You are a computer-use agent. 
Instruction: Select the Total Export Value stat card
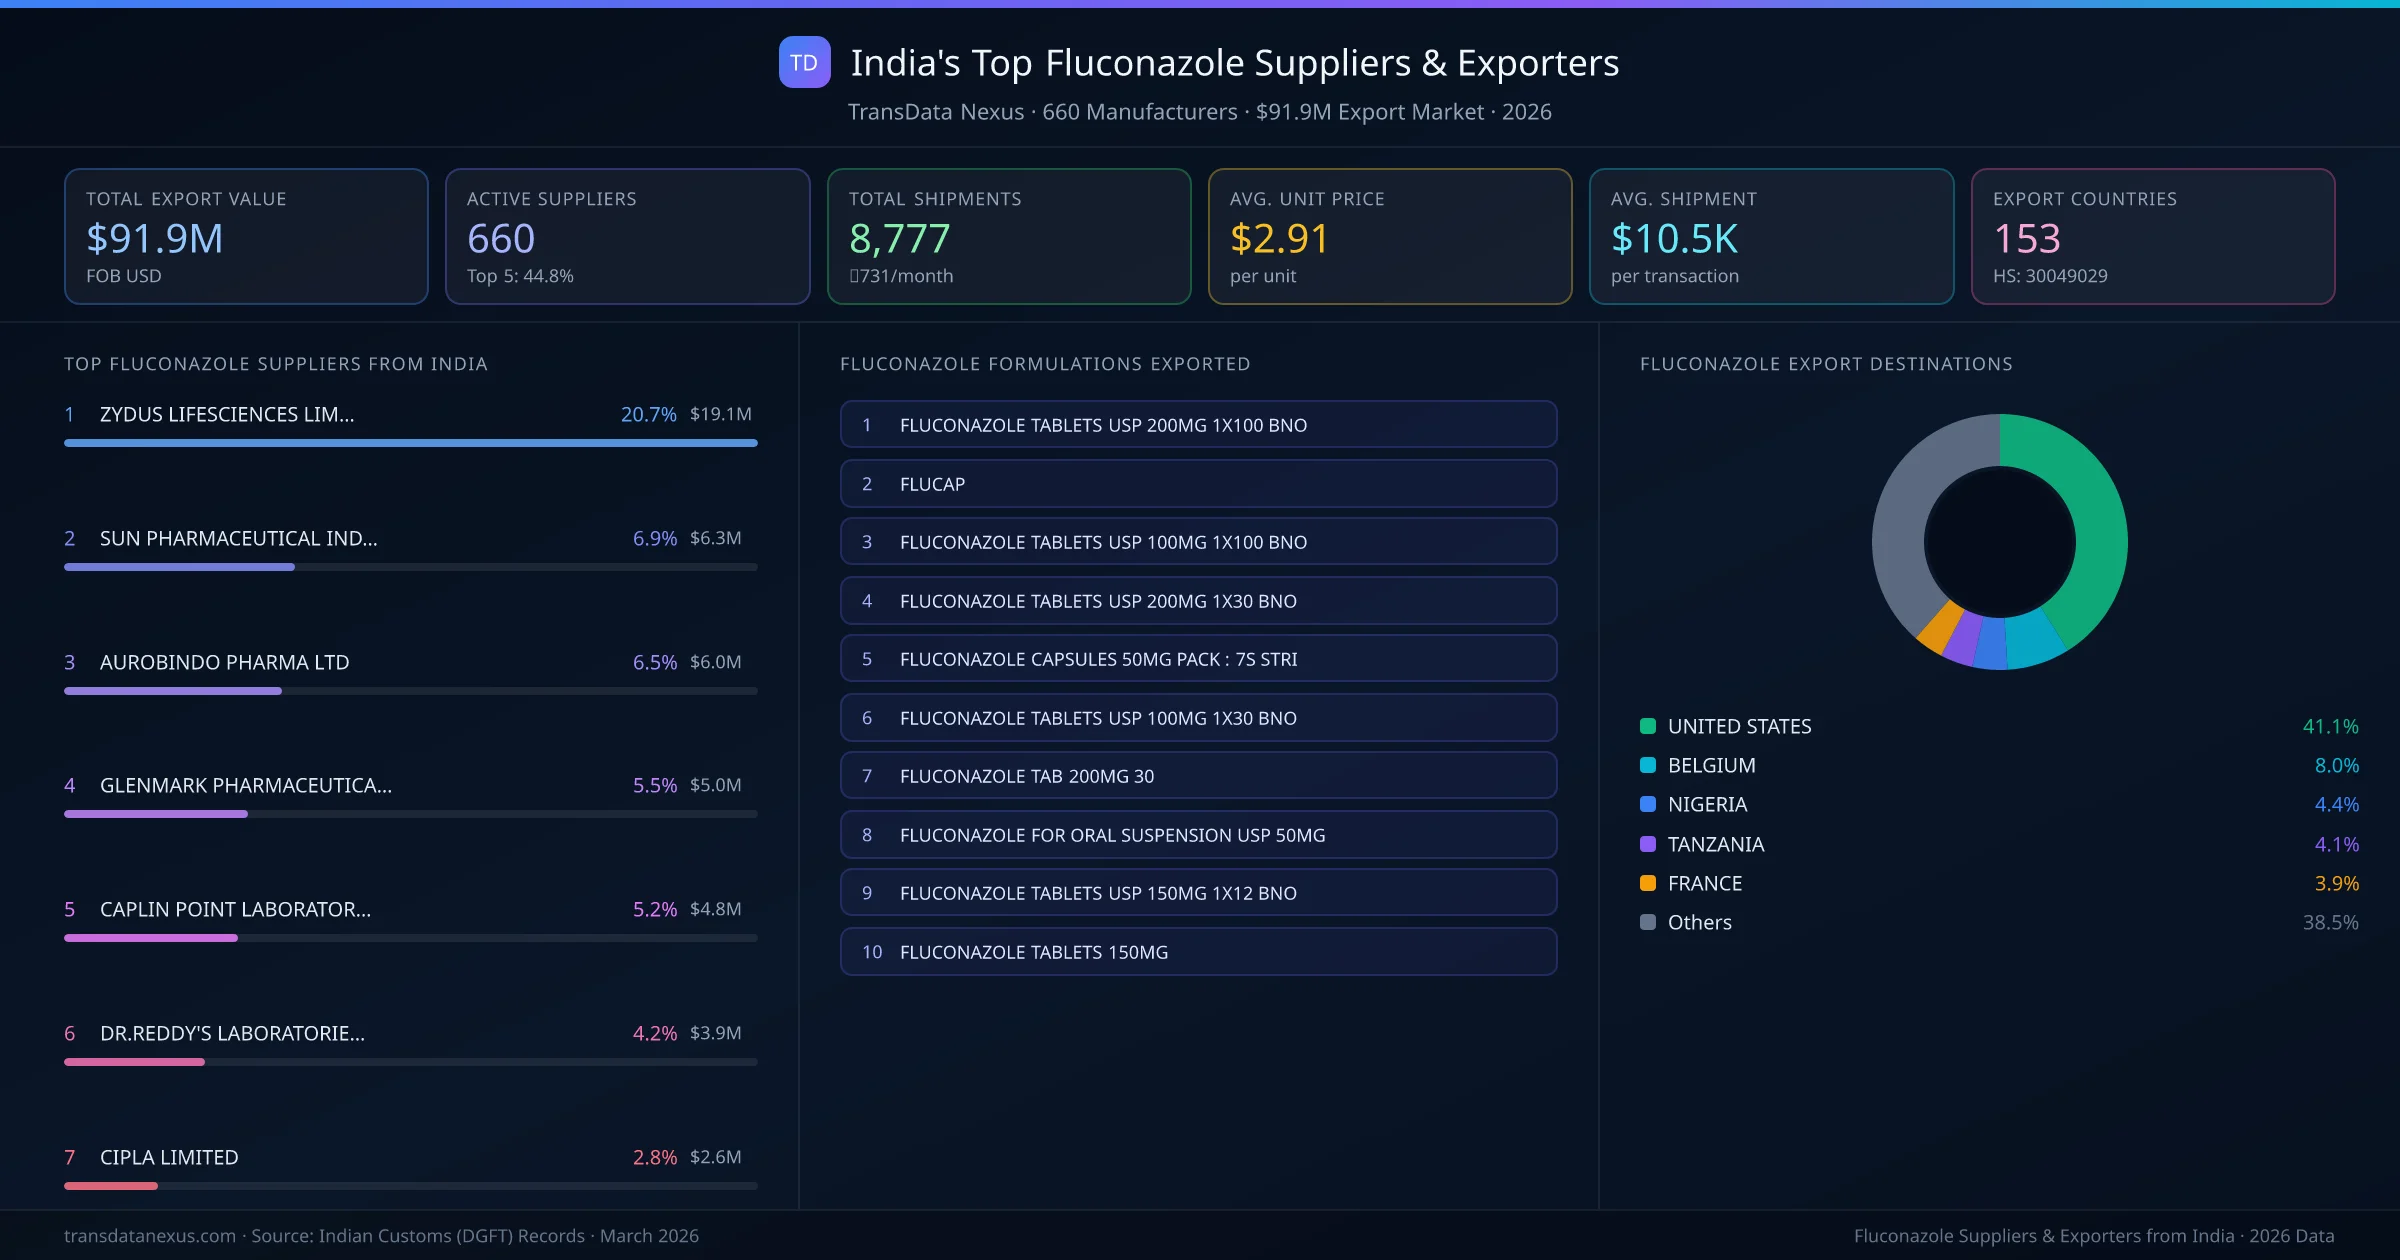click(246, 236)
